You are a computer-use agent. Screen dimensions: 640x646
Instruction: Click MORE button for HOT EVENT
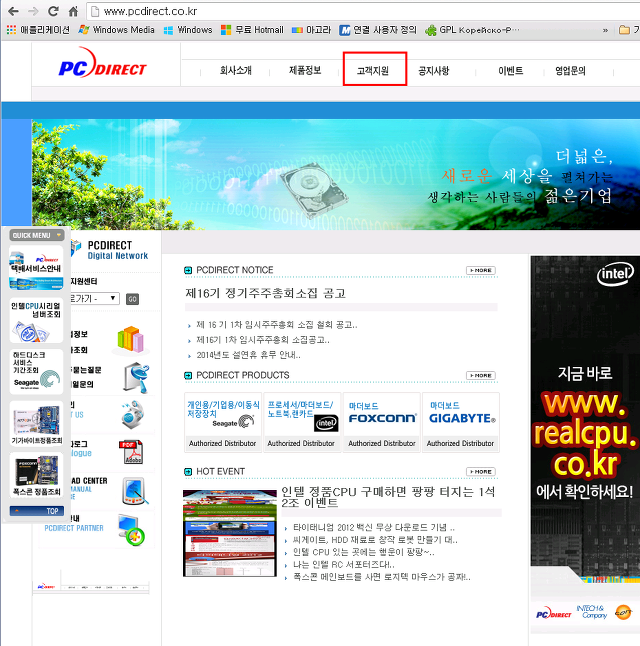coord(481,471)
